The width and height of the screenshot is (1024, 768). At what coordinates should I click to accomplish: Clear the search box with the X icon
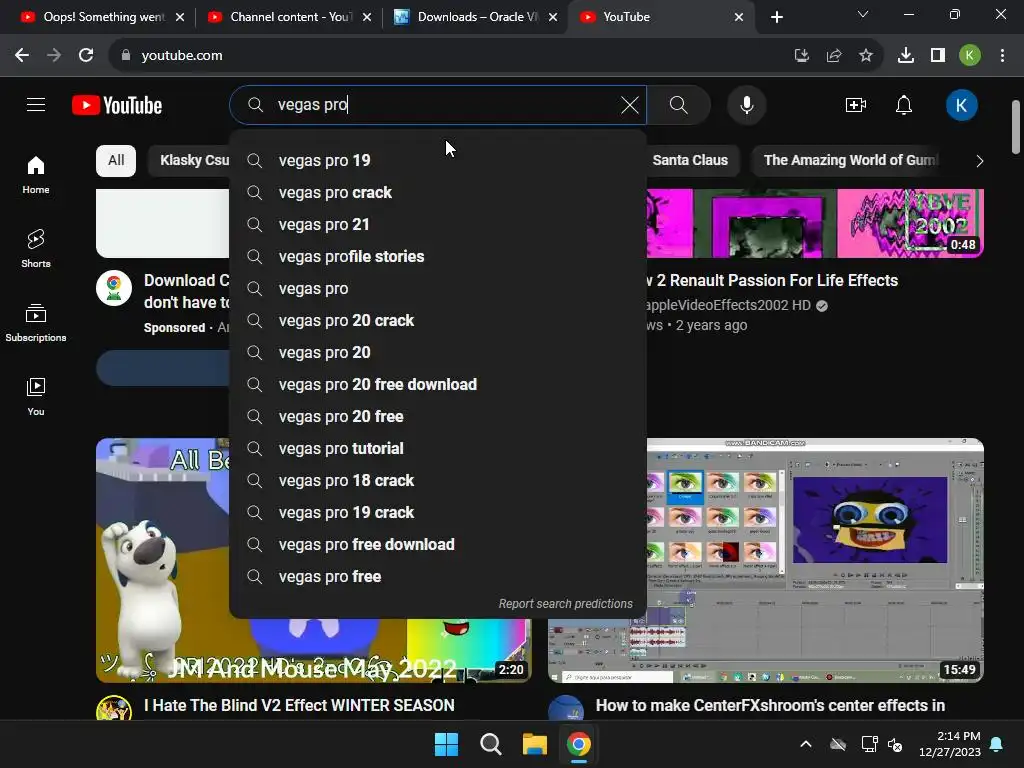[630, 104]
